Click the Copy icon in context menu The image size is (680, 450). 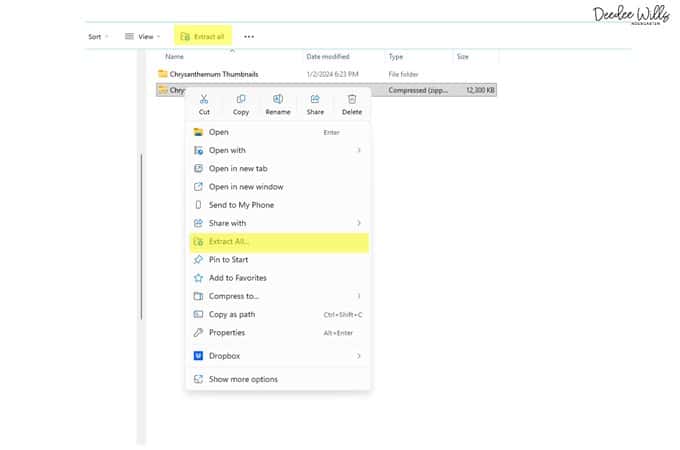coord(241,99)
